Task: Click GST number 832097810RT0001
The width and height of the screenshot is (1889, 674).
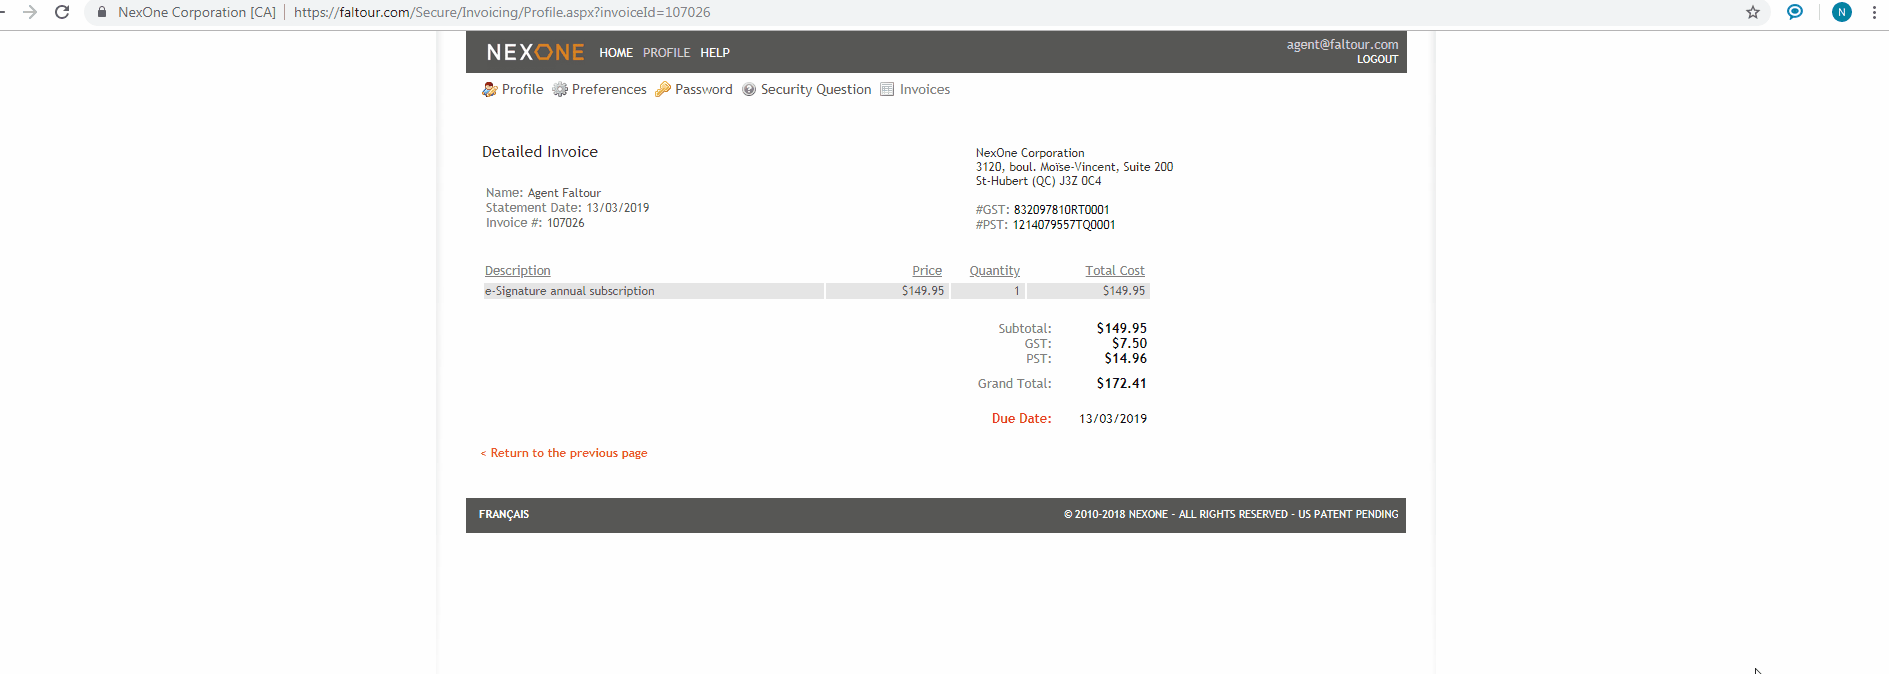Action: pos(1062,210)
